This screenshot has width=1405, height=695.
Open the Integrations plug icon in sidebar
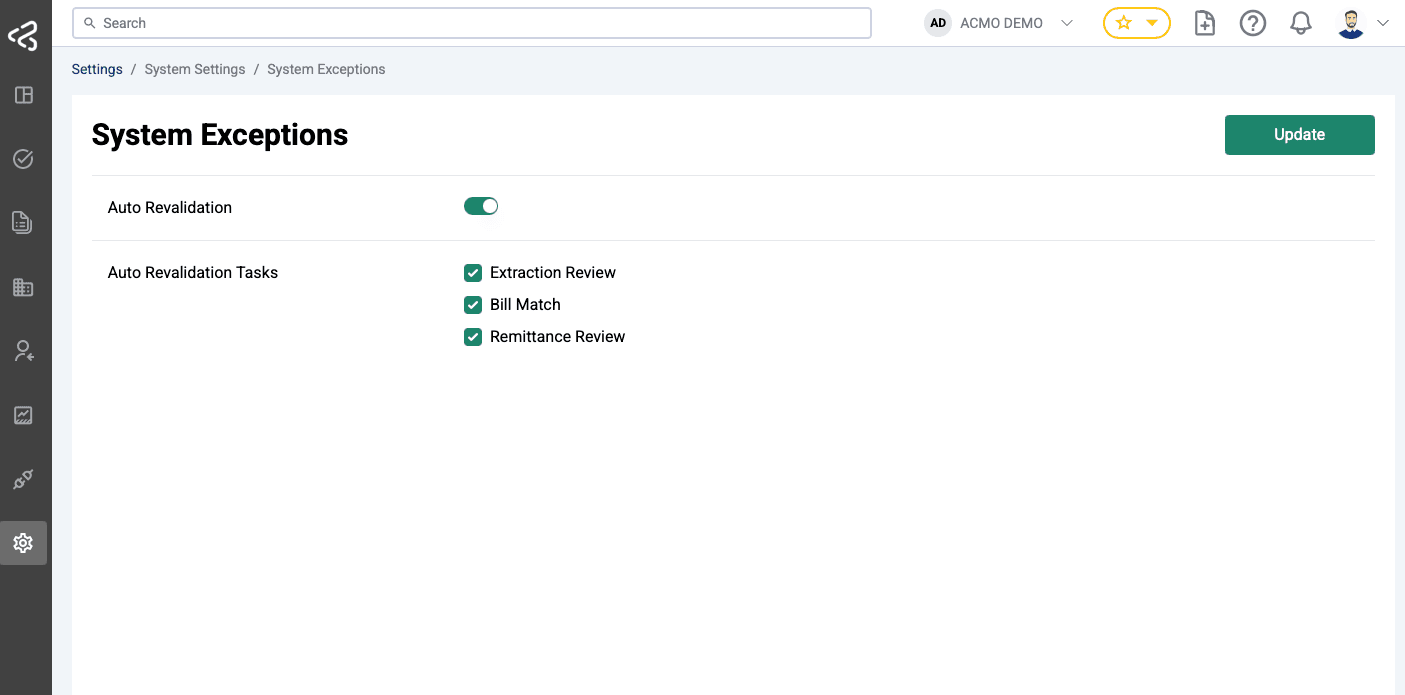(24, 479)
